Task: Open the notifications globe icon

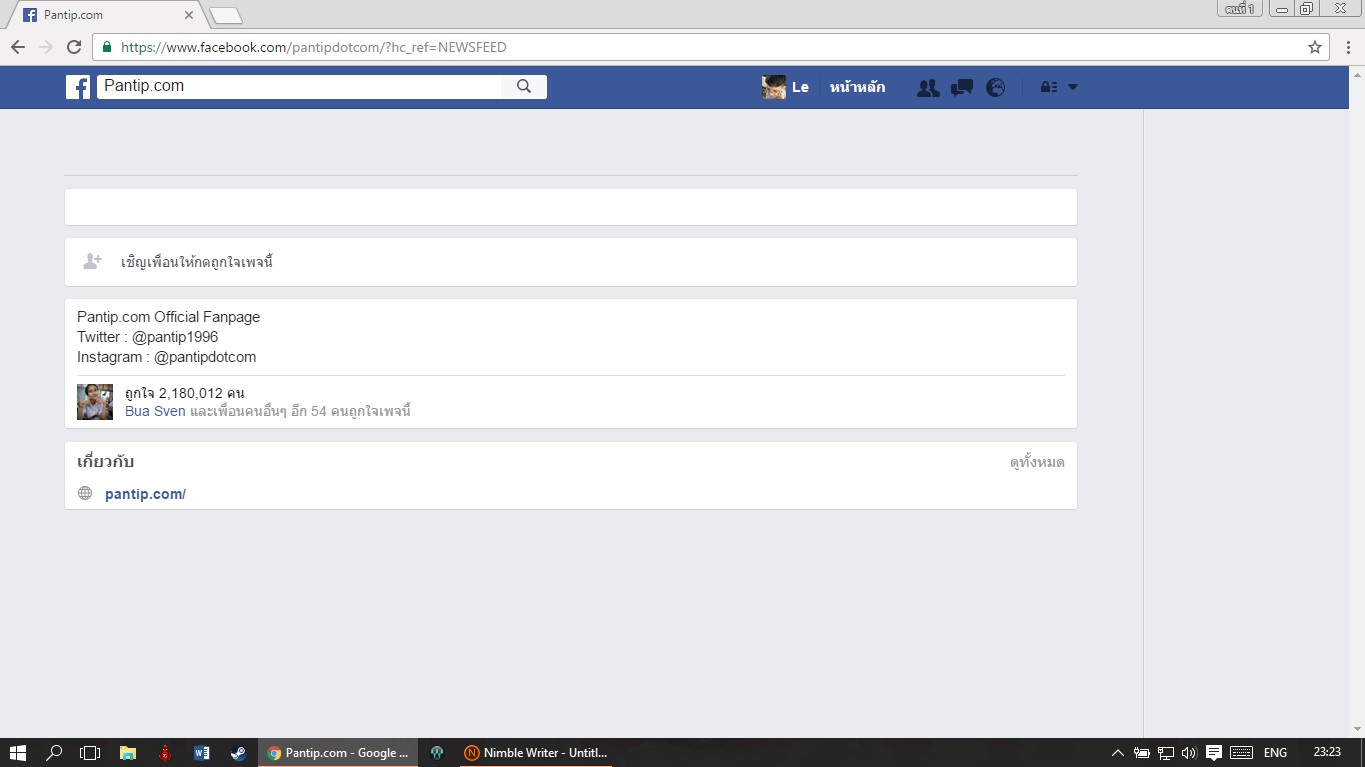Action: [x=995, y=88]
